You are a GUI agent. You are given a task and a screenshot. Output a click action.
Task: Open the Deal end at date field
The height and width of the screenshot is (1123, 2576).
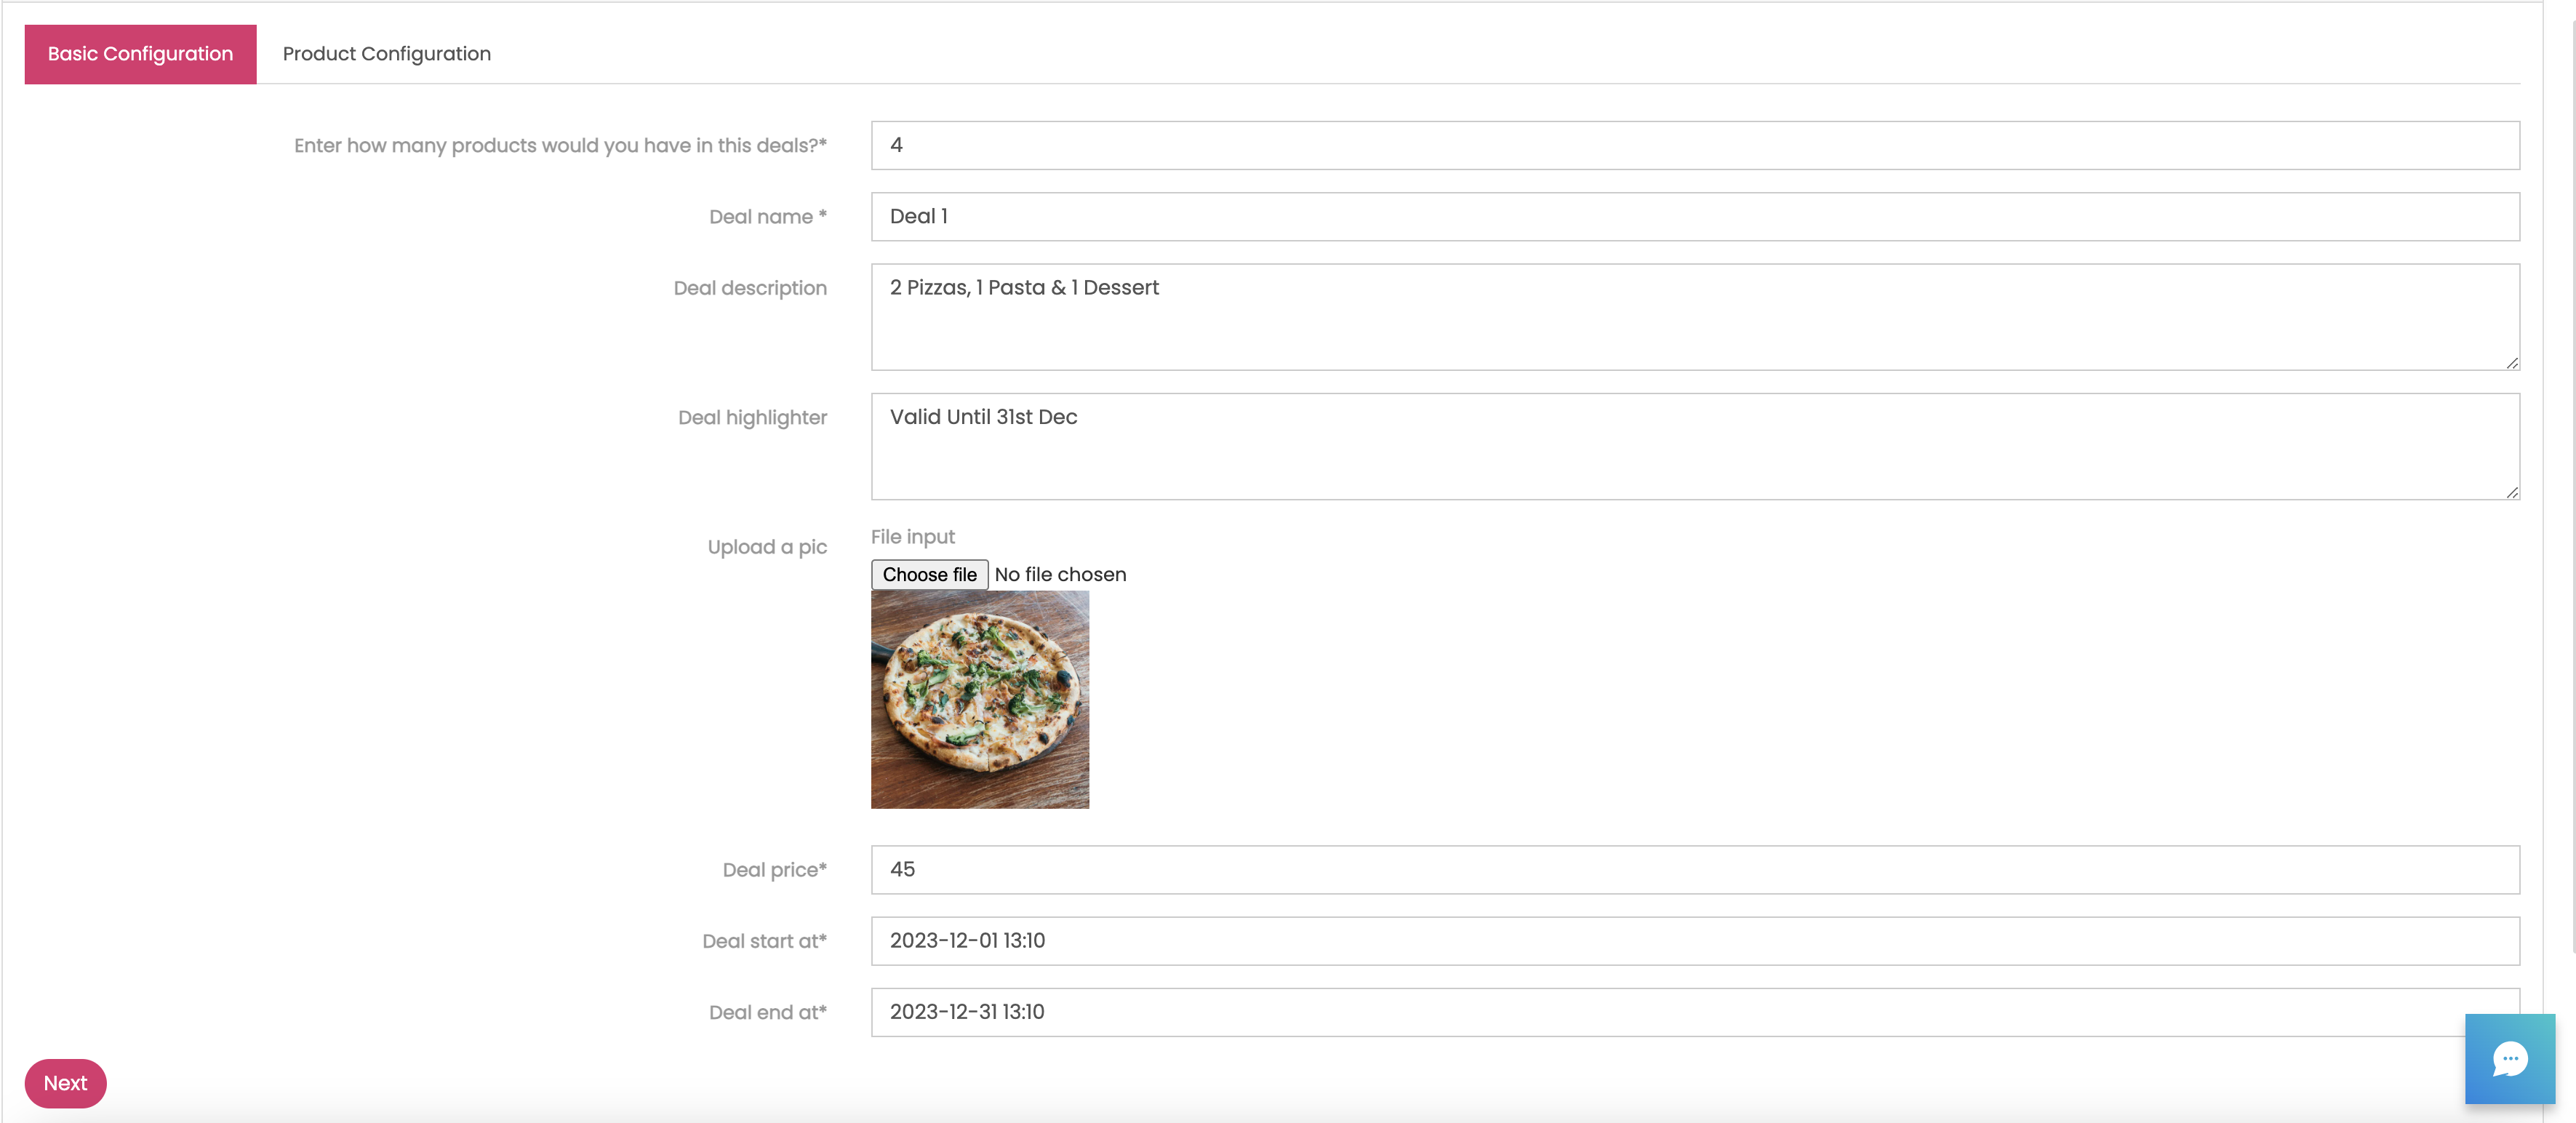1694,1011
